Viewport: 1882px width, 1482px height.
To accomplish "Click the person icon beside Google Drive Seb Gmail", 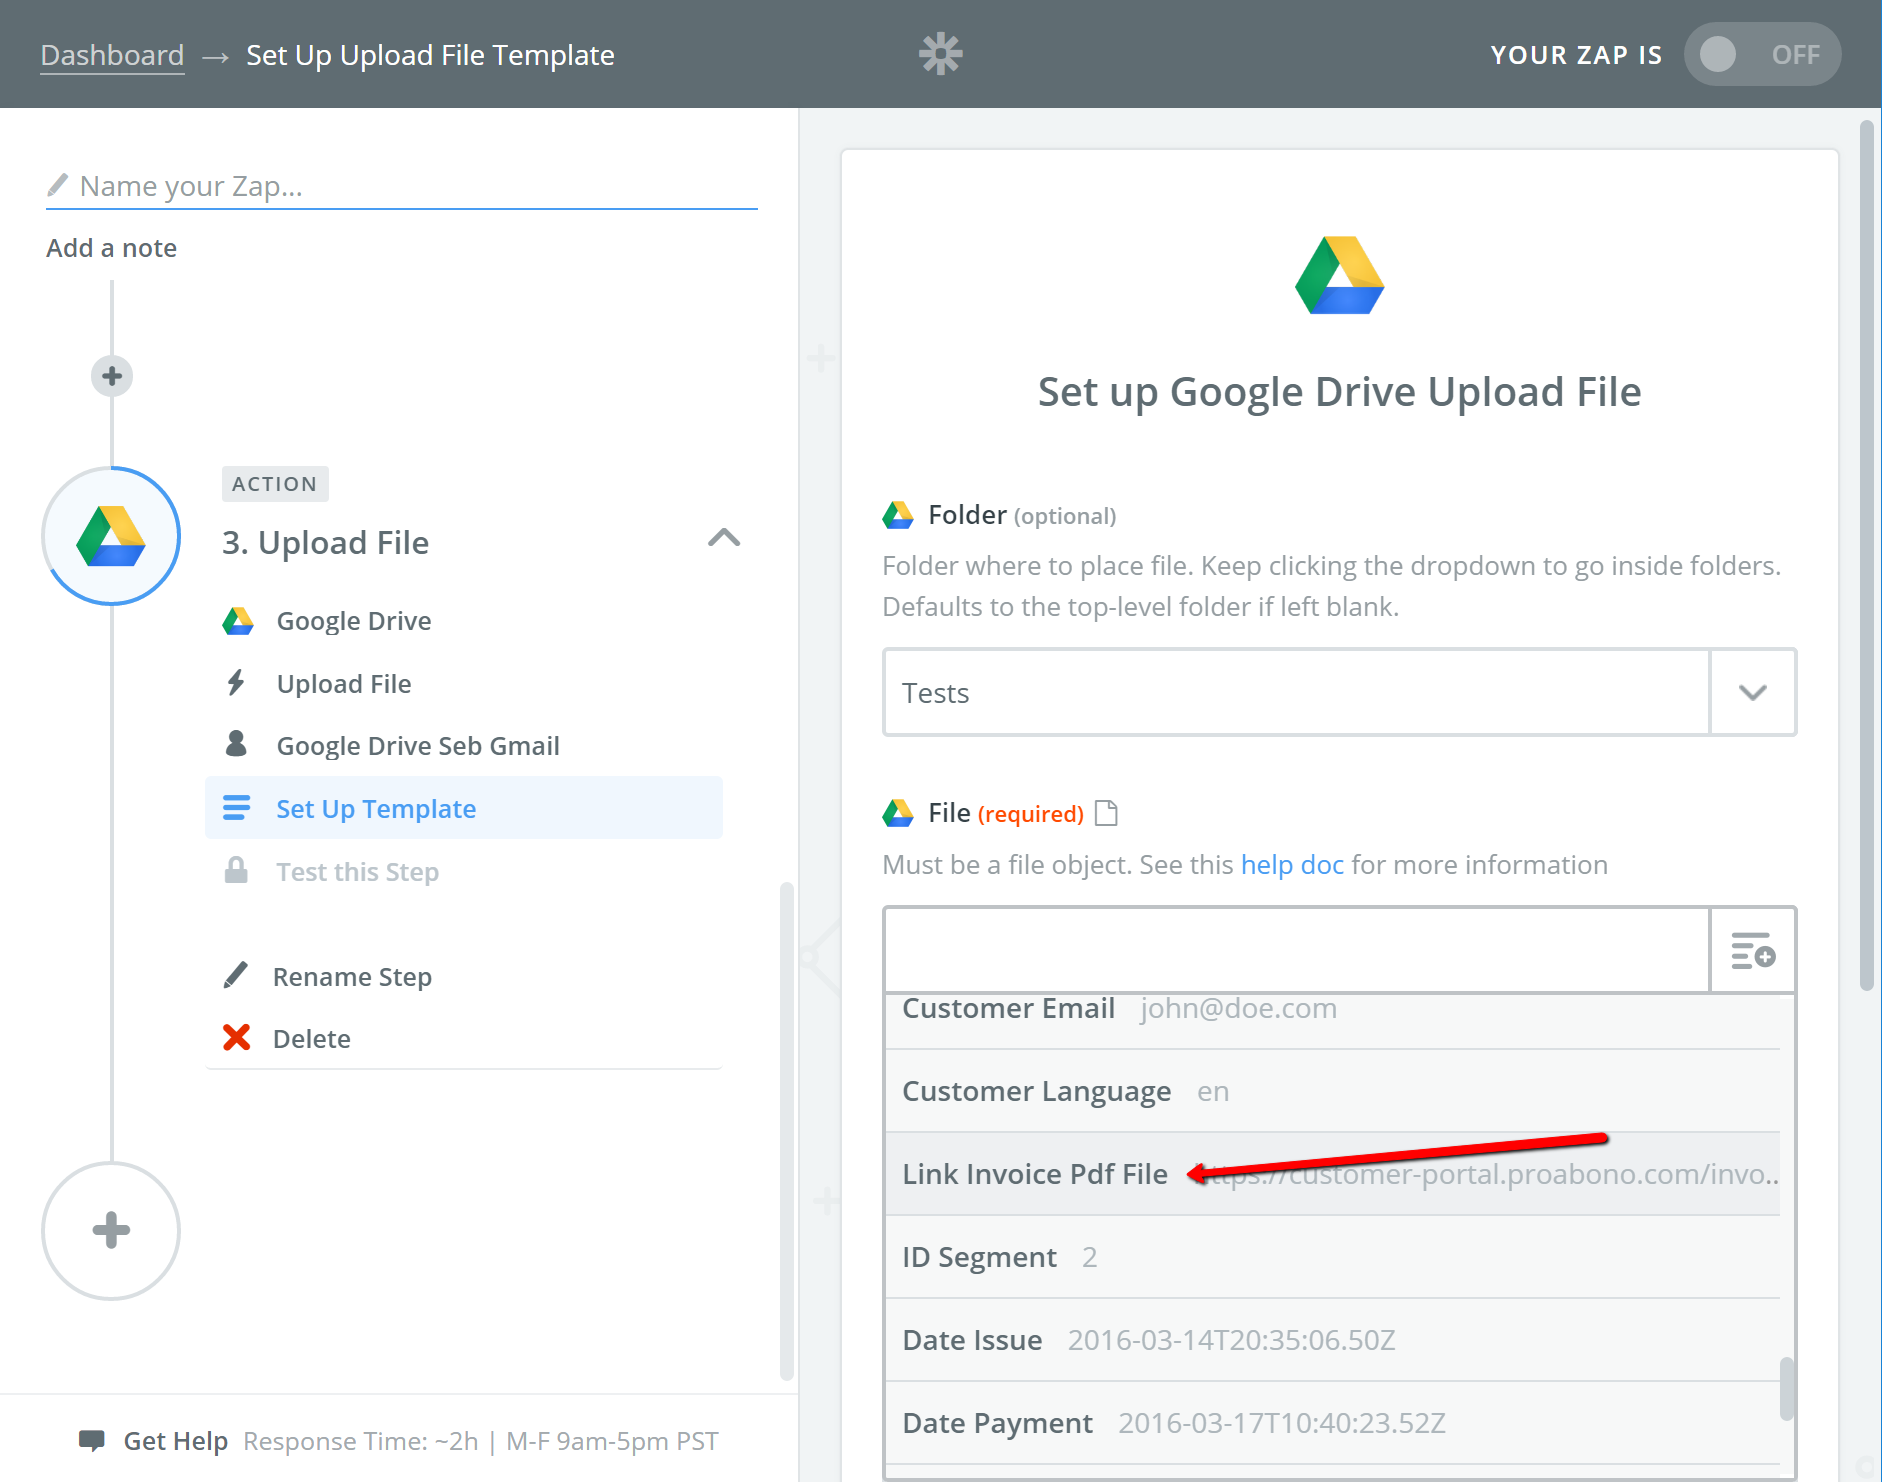I will [x=236, y=744].
